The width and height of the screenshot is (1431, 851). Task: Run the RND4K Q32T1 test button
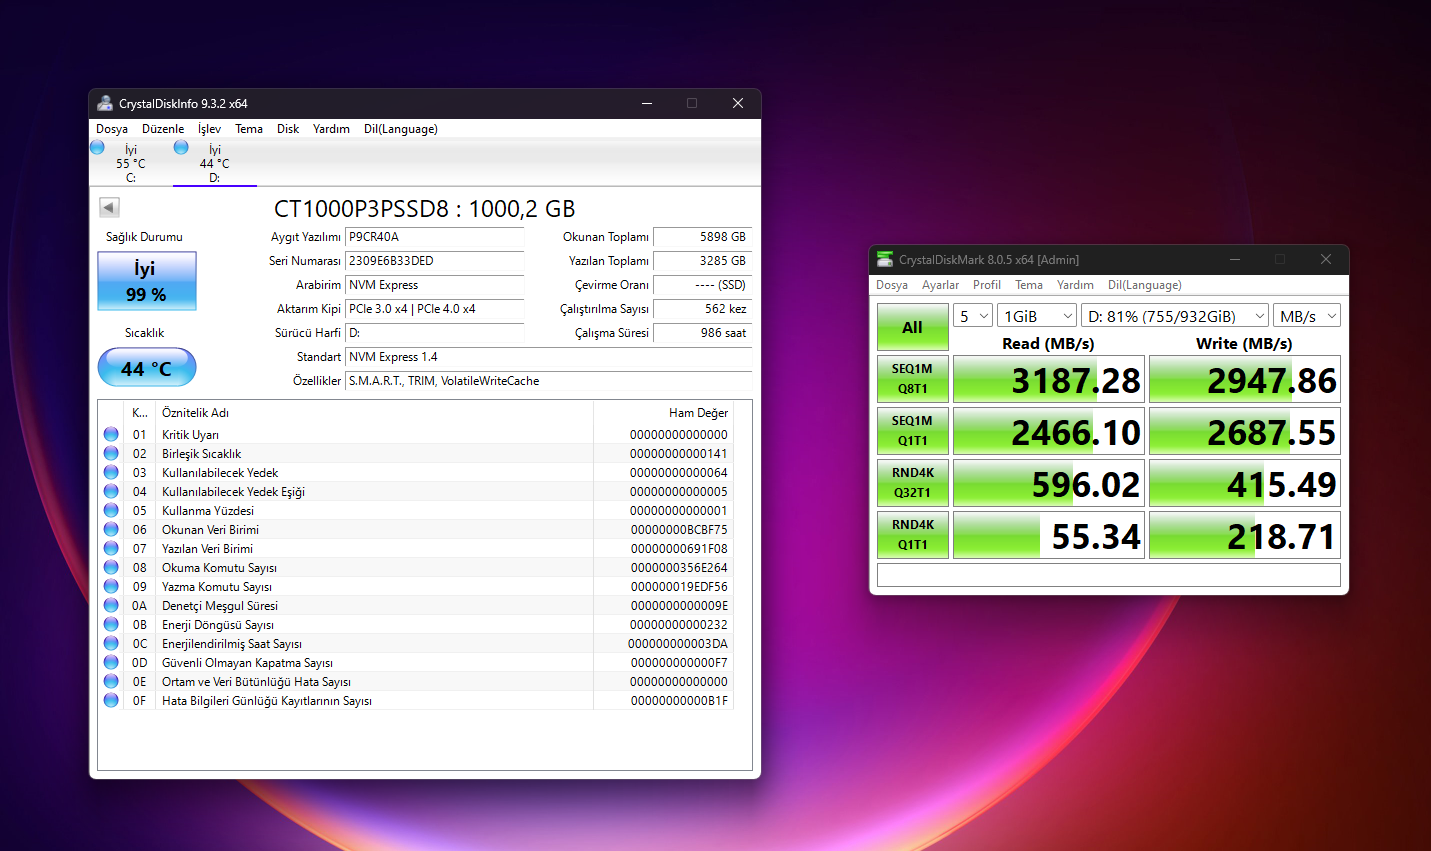(x=913, y=483)
